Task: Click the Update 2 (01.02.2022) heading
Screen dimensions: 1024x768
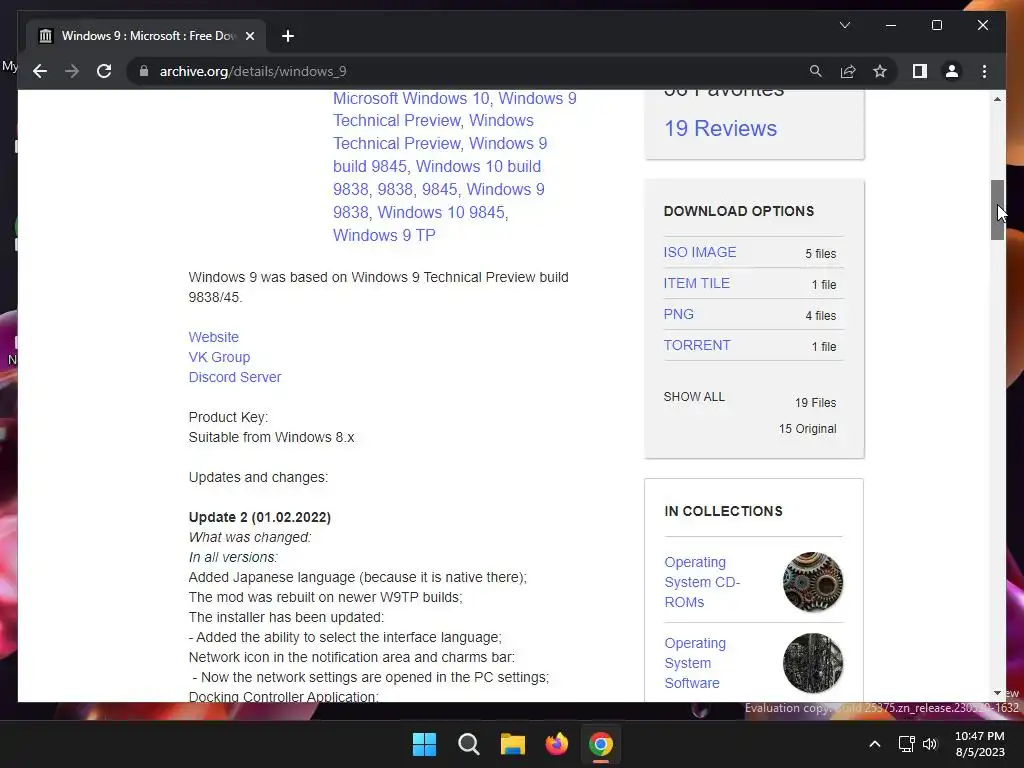Action: tap(260, 517)
